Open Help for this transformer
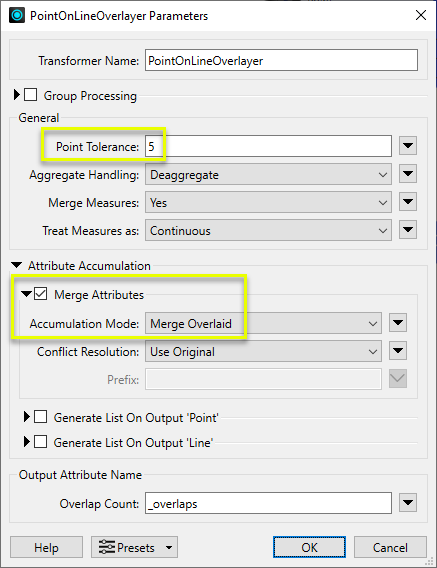 [46, 547]
